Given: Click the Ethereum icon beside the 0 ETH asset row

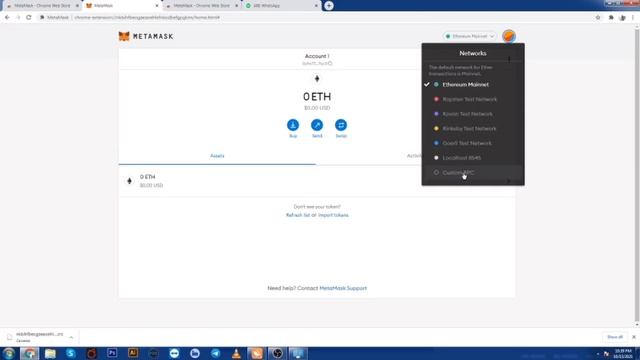Looking at the screenshot, I should point(129,181).
